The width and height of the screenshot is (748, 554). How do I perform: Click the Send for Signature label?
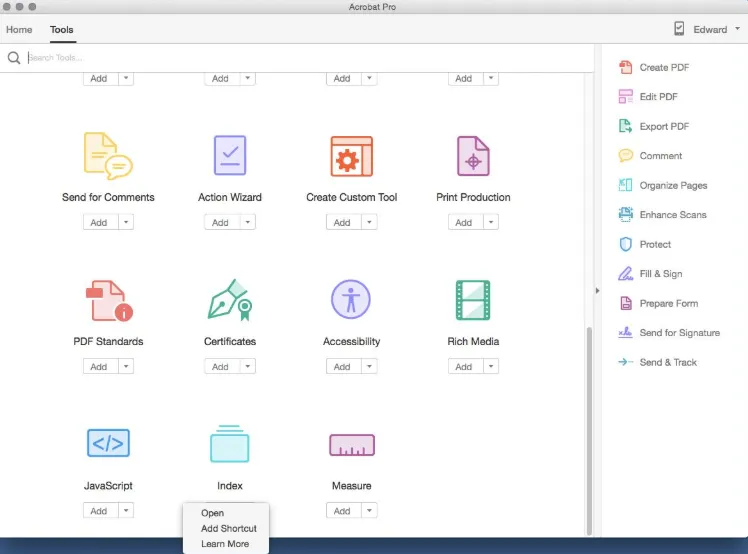coord(679,333)
